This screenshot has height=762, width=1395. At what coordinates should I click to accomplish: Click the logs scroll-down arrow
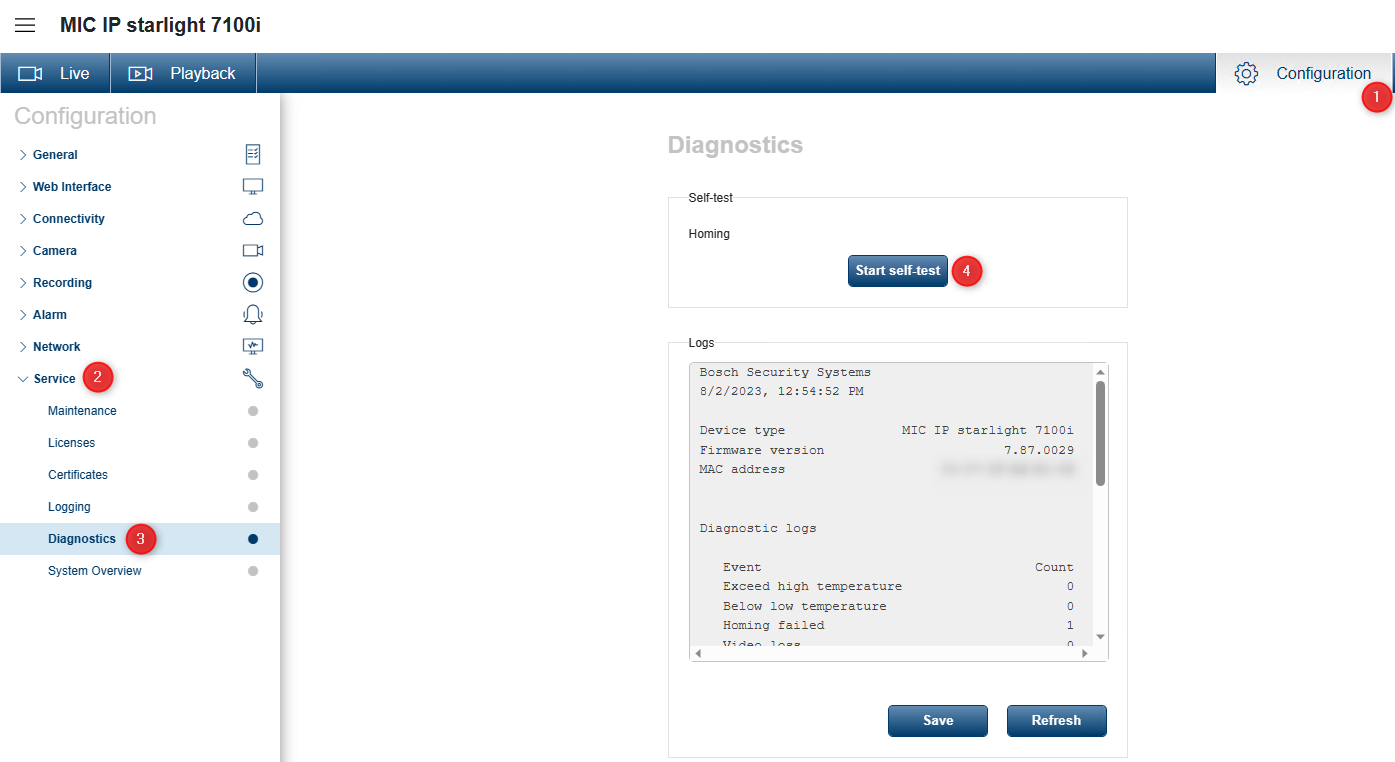[x=1100, y=636]
